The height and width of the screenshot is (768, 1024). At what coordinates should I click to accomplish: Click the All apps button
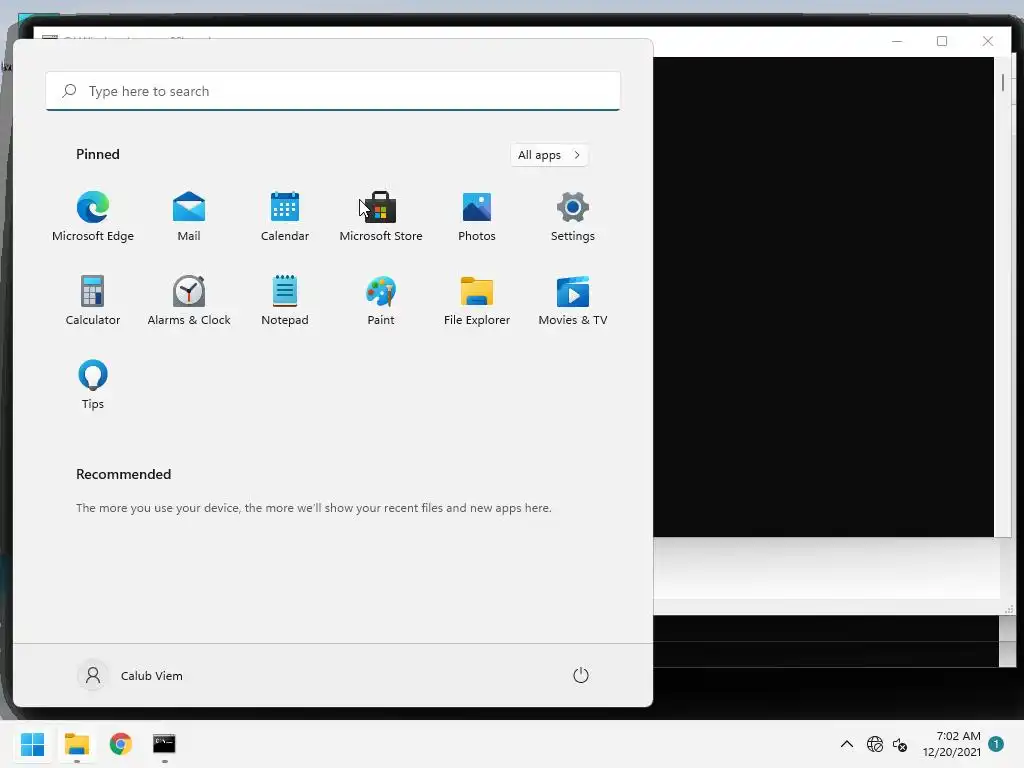[549, 155]
